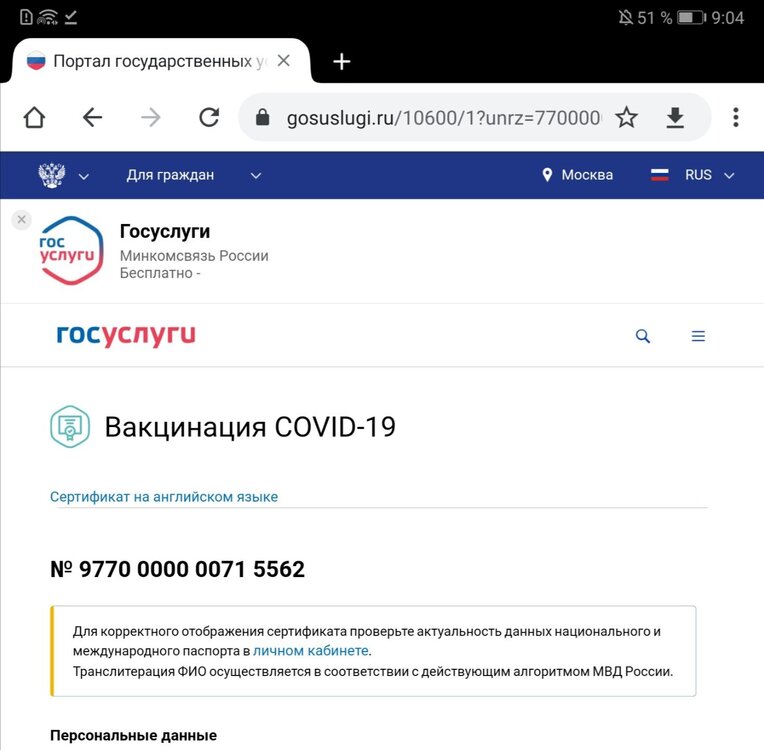This screenshot has height=750, width=764.
Task: Open the hamburger menu on Gosuslugi
Action: pos(698,336)
